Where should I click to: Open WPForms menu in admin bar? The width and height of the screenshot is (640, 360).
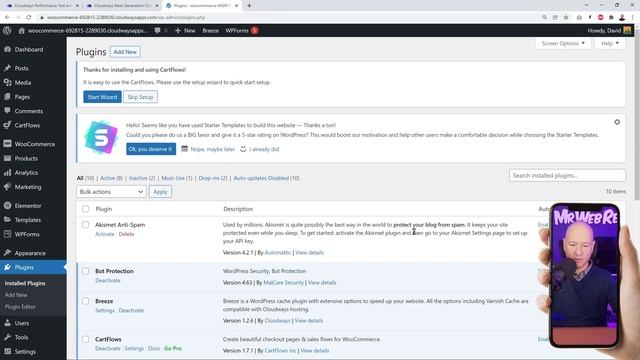coord(242,31)
